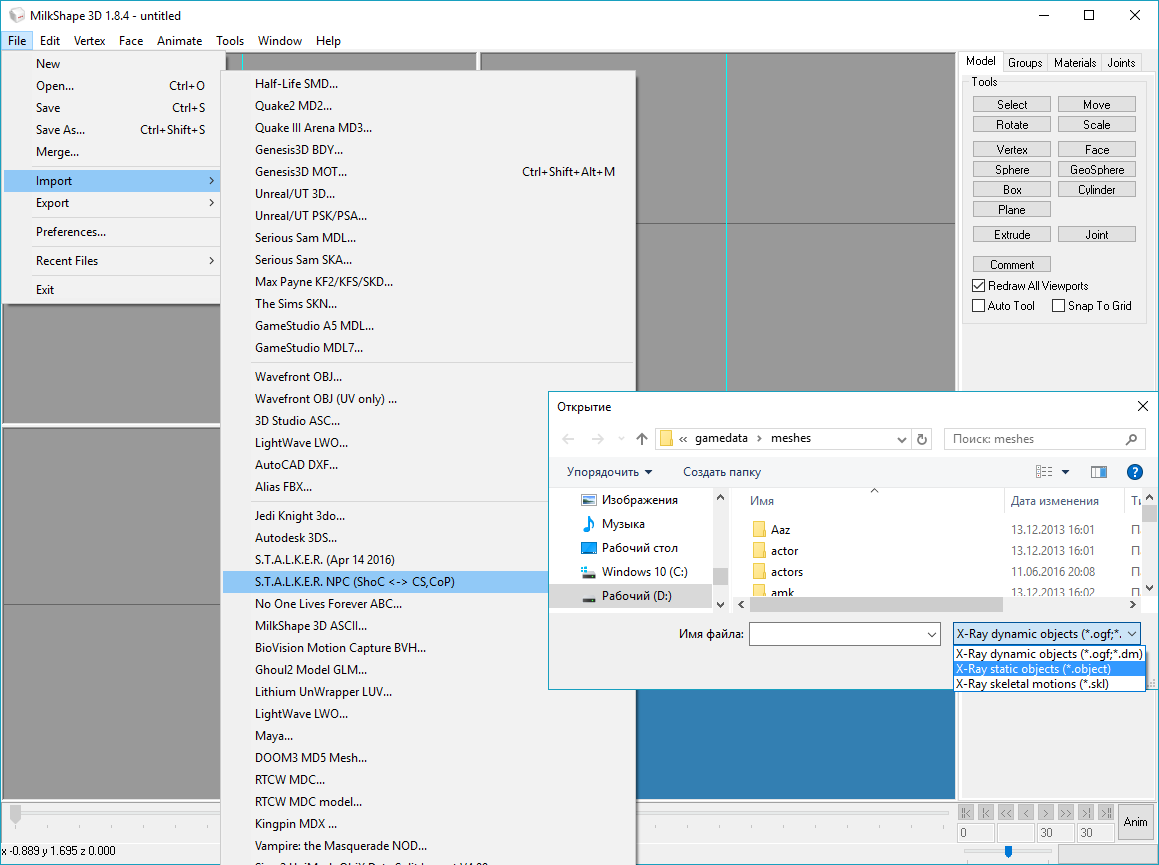This screenshot has width=1159, height=865.
Task: Click Создать папку button
Action: [721, 472]
